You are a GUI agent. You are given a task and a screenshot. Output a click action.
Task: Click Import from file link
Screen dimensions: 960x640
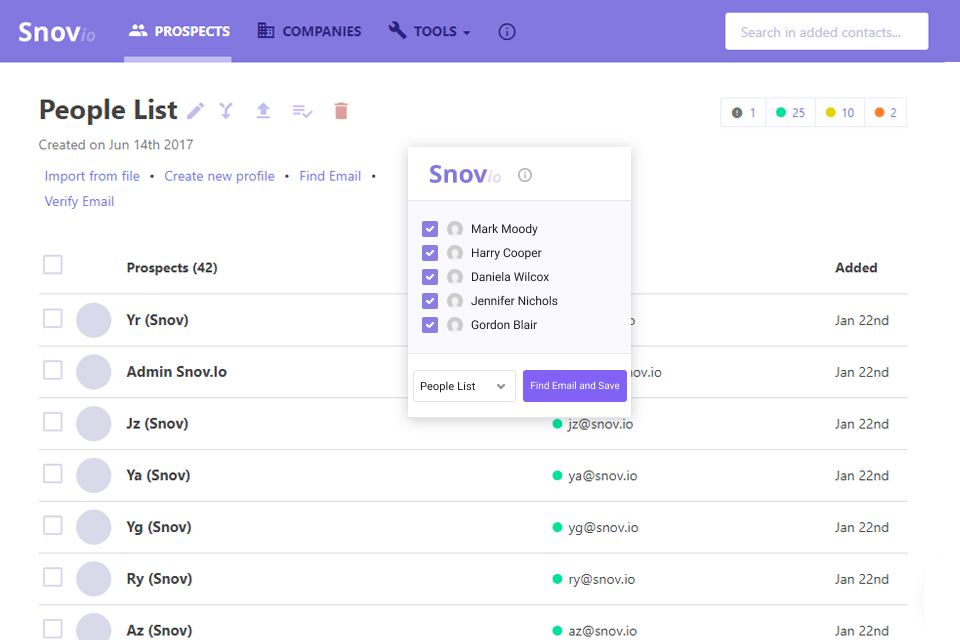click(x=92, y=176)
